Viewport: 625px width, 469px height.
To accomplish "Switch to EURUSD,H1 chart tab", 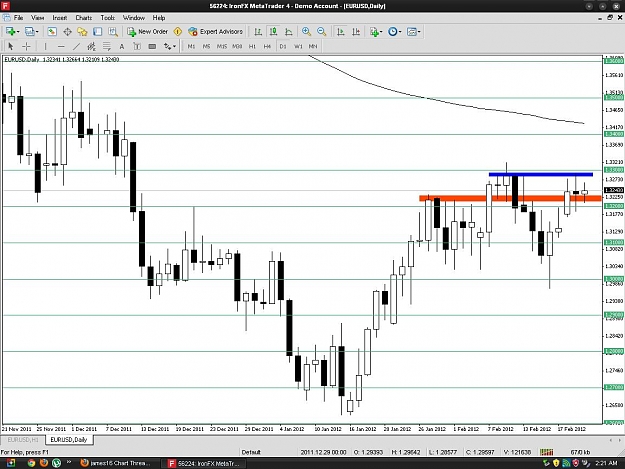I will coord(23,440).
